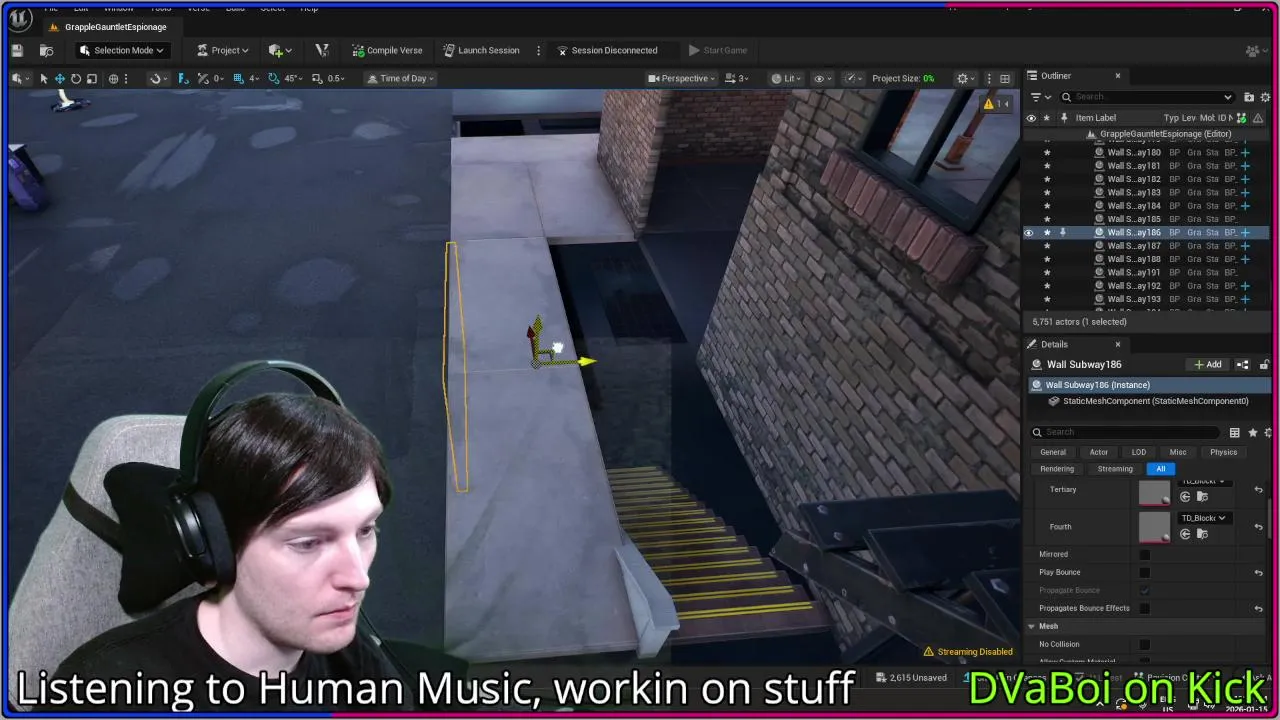This screenshot has width=1280, height=720.
Task: Toggle the Details panel lock icon
Action: pos(1264,365)
